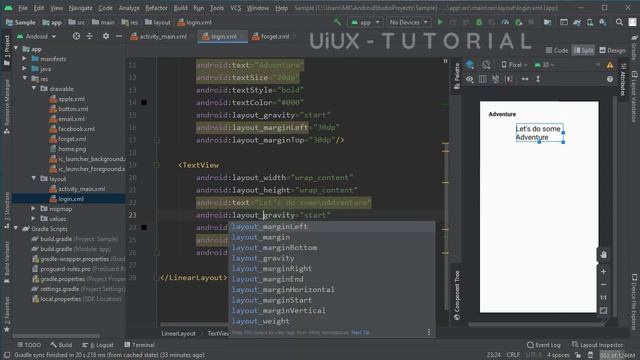Expand the manifests folder

(25, 58)
